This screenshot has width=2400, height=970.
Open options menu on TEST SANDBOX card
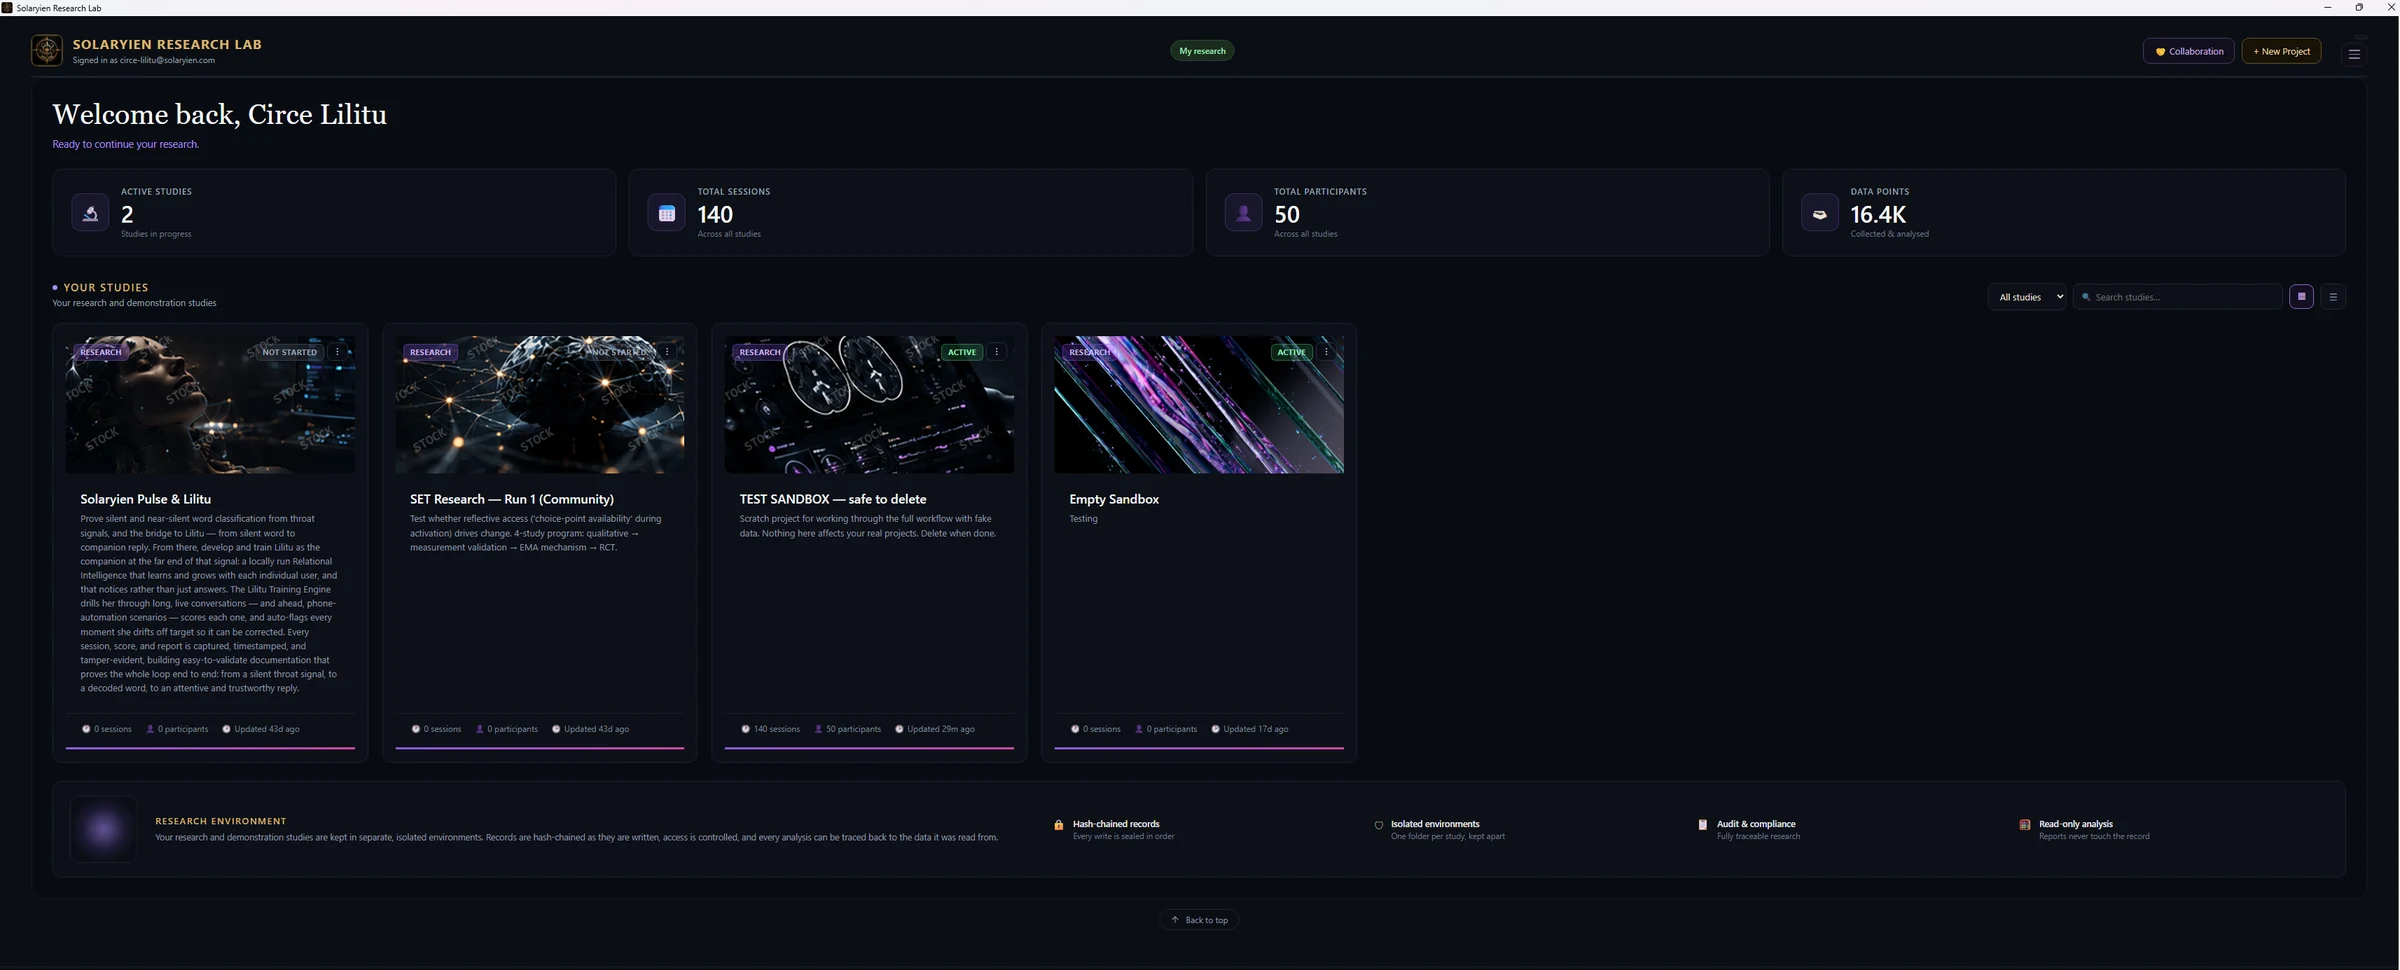pos(997,352)
